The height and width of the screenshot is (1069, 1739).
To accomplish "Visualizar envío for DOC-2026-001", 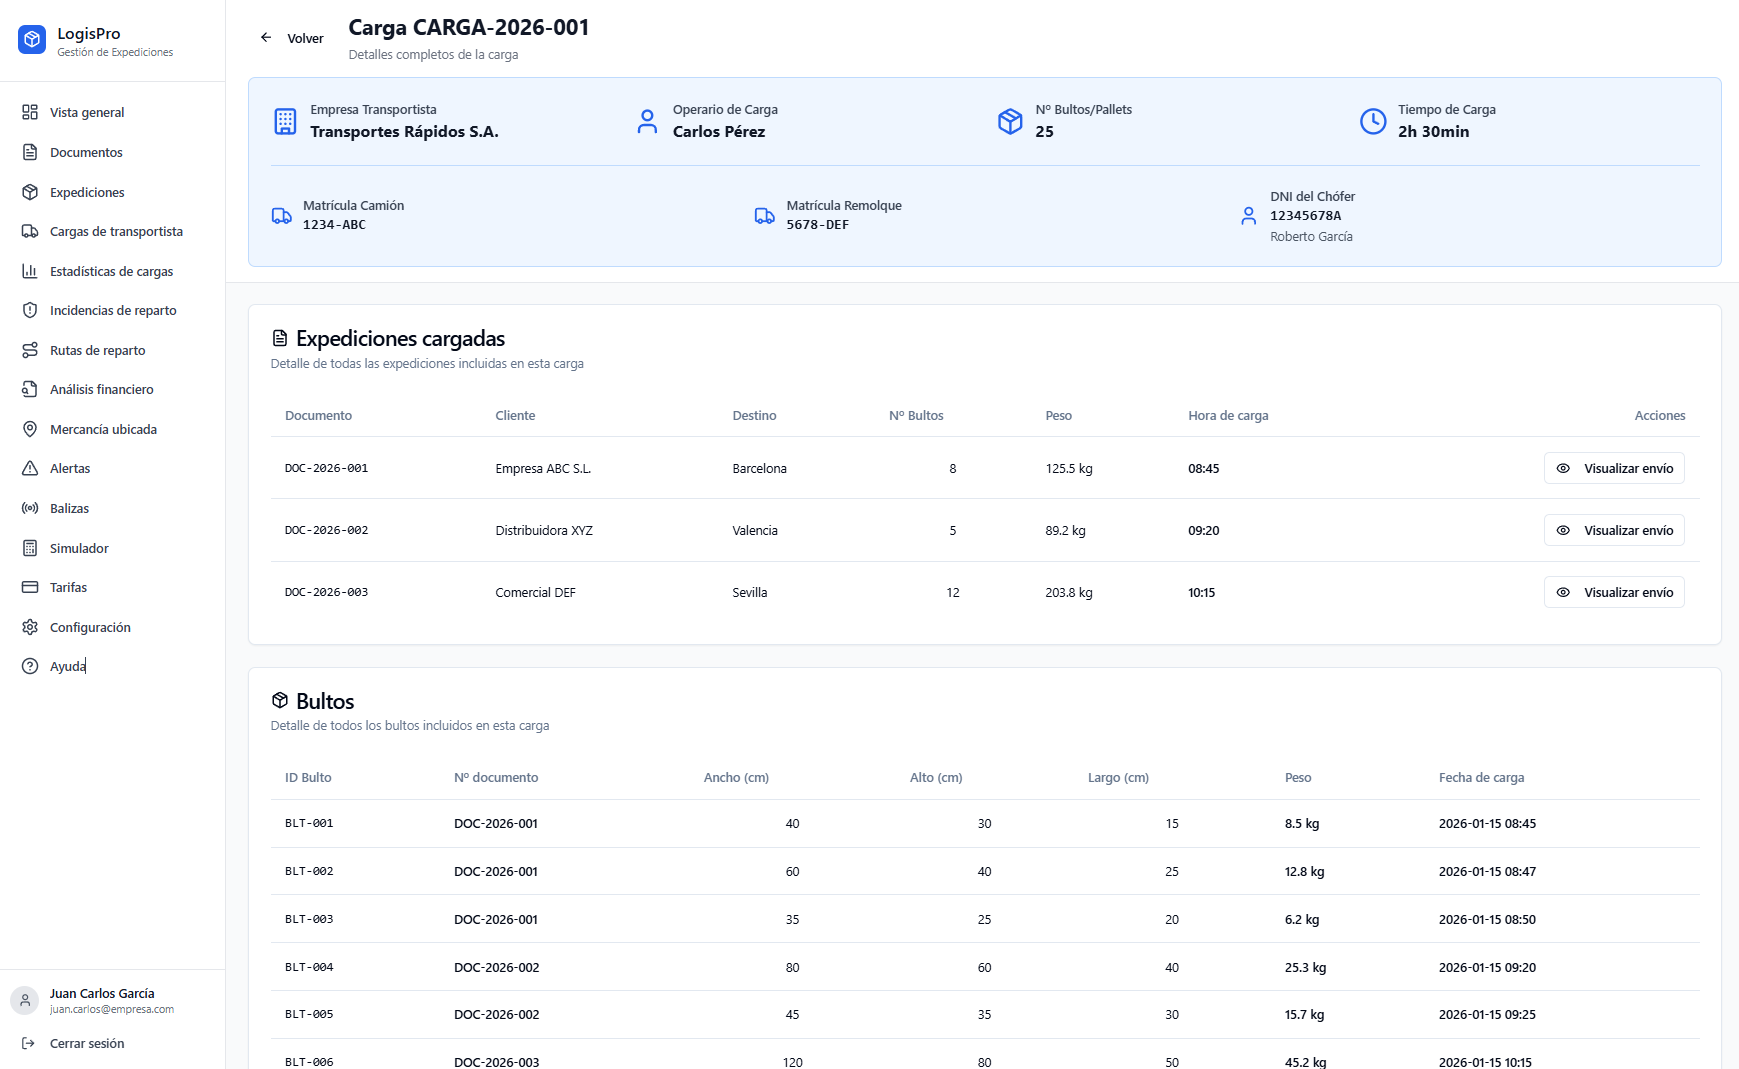I will pyautogui.click(x=1613, y=469).
